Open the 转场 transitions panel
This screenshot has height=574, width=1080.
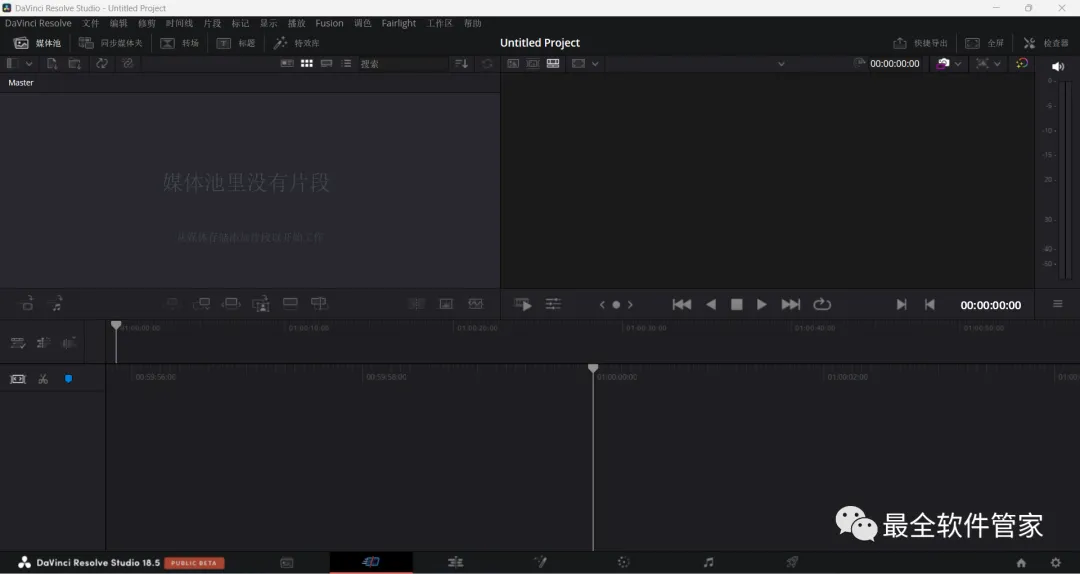click(179, 43)
